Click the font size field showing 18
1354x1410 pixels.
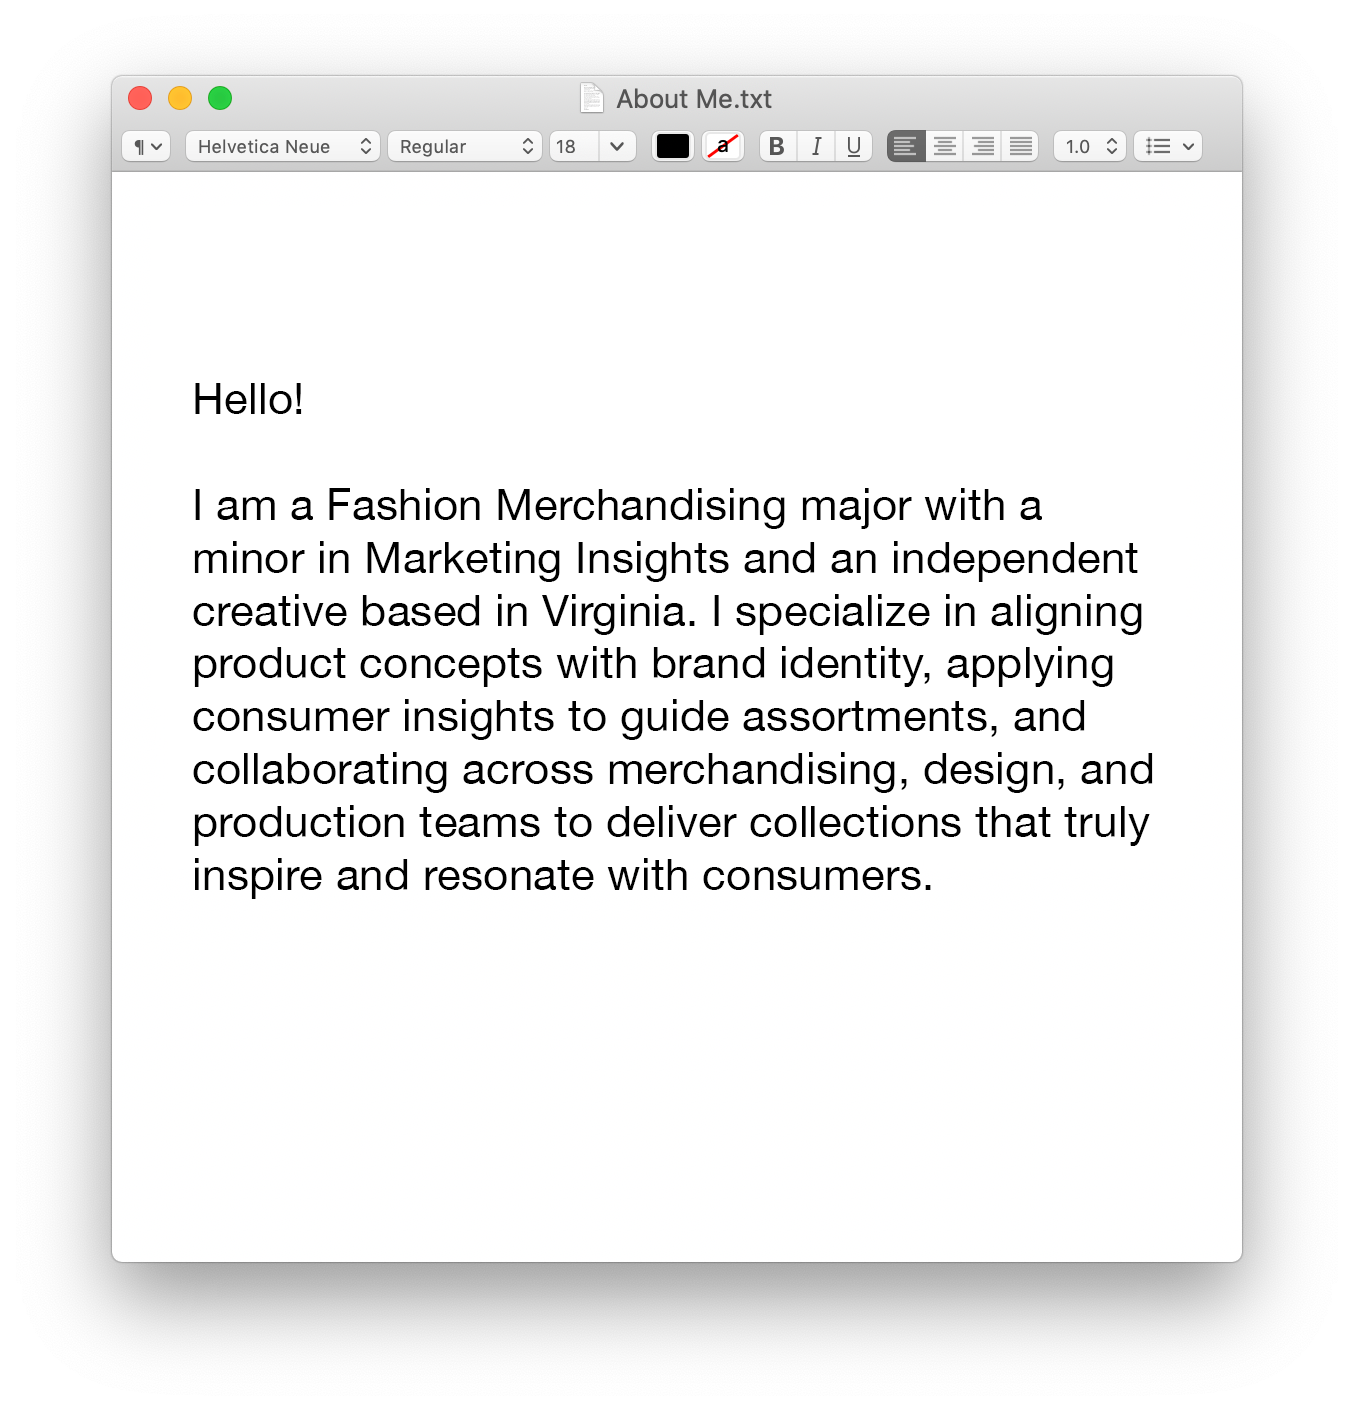pos(574,146)
